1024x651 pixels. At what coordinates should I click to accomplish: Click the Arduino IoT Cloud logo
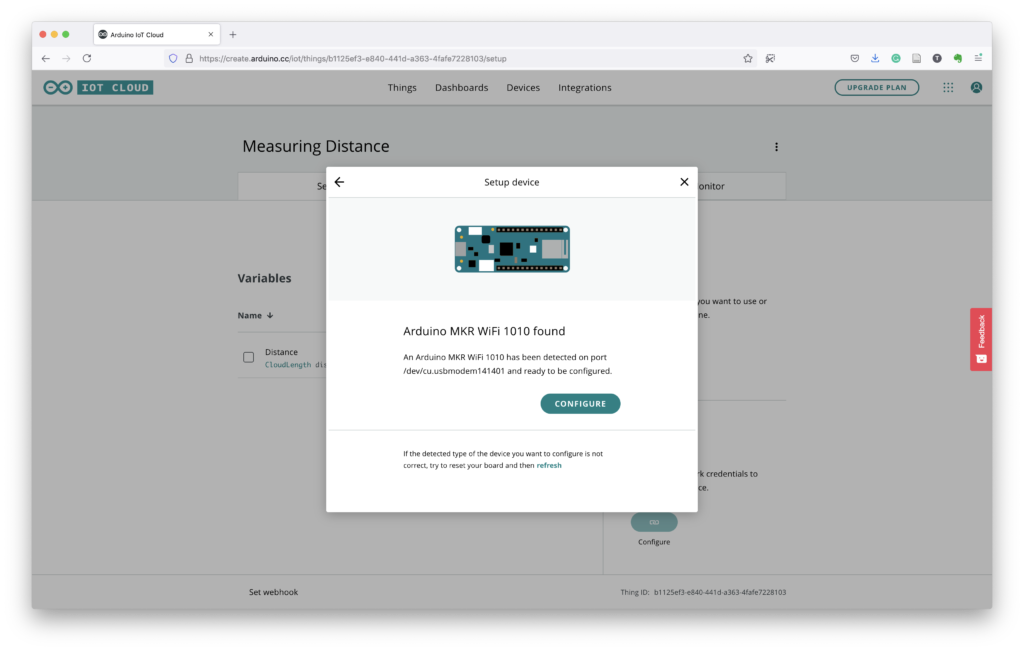point(98,87)
